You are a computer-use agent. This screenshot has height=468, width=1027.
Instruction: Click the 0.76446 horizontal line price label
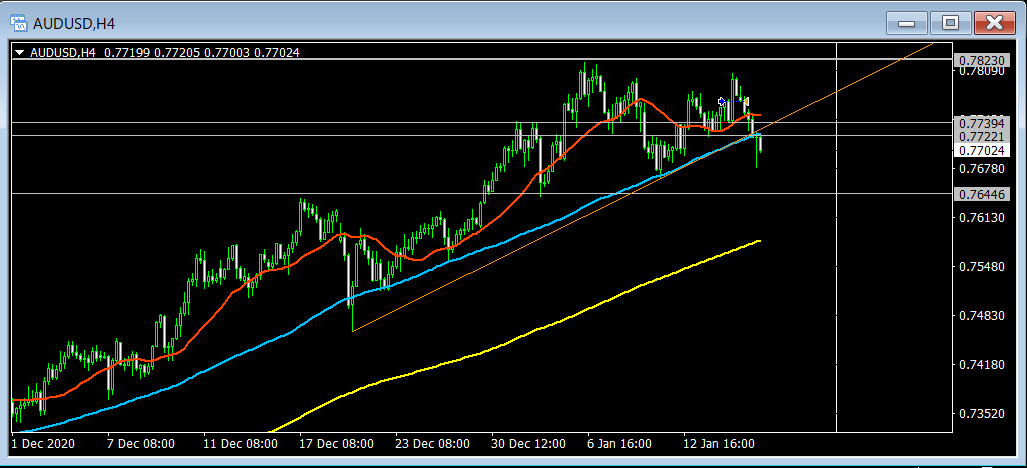[x=982, y=194]
